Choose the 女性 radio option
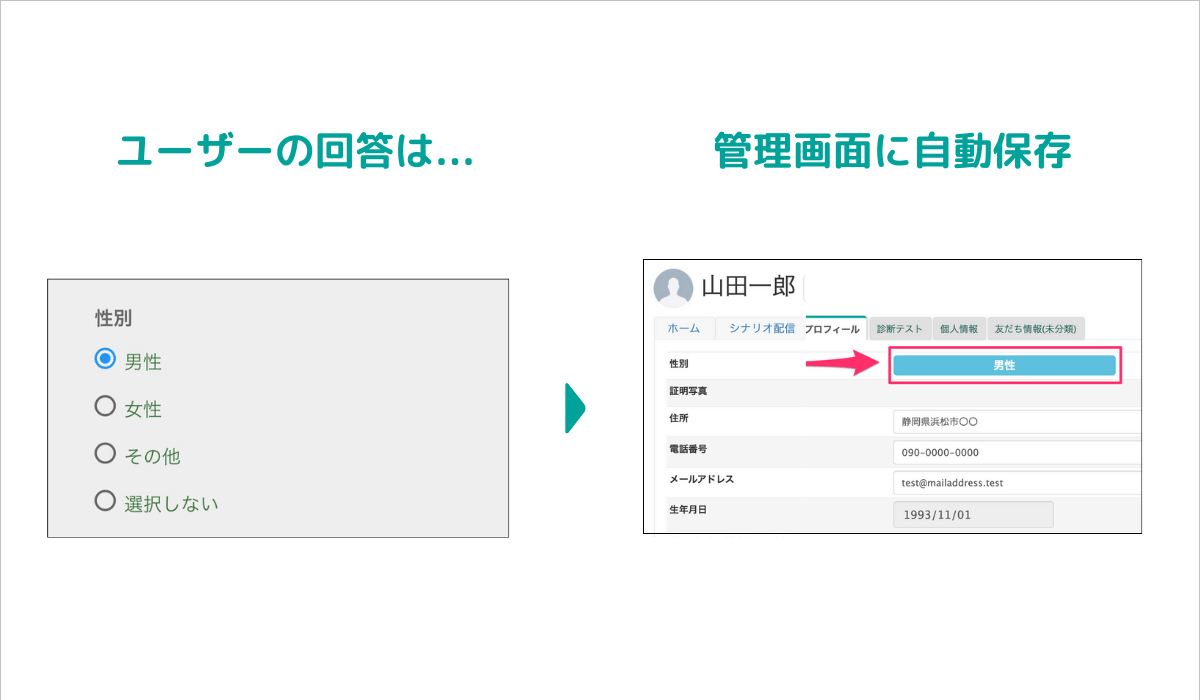Viewport: 1200px width, 700px height. pyautogui.click(x=105, y=407)
